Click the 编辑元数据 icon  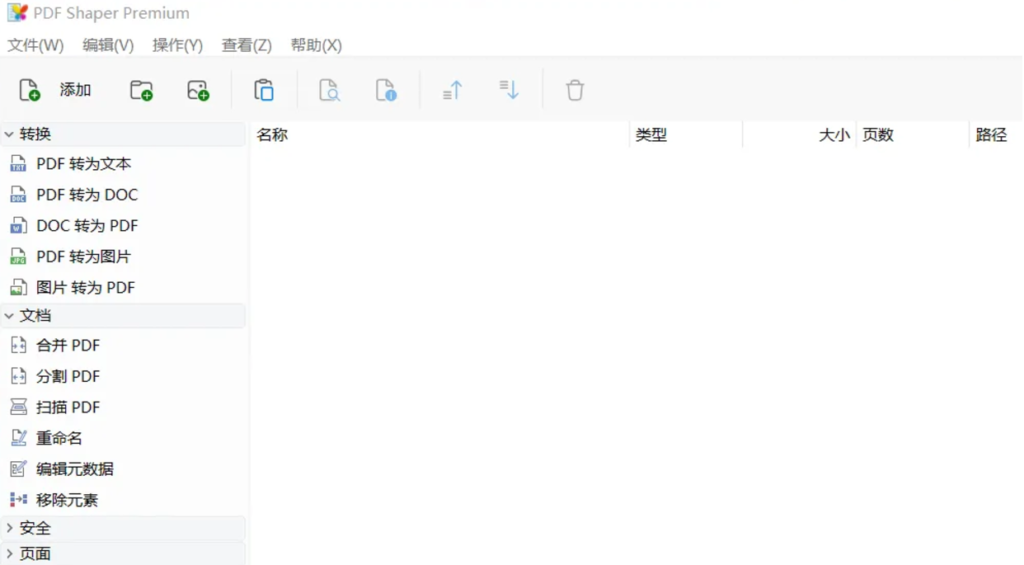tap(18, 469)
